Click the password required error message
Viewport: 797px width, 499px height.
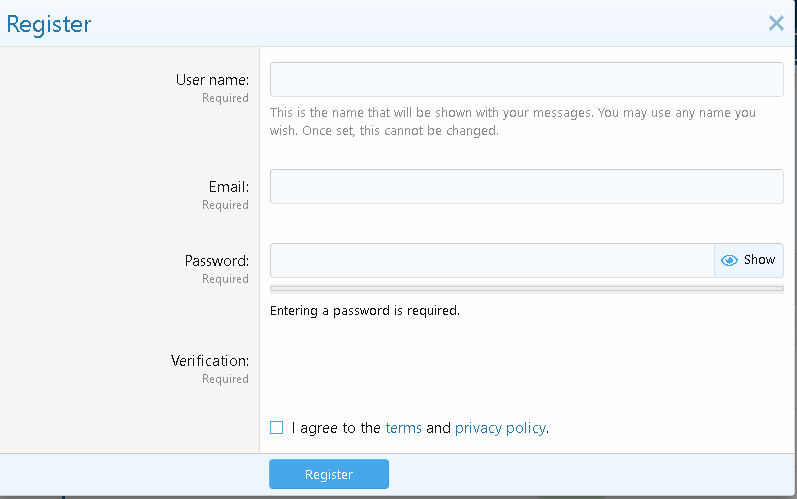[365, 311]
